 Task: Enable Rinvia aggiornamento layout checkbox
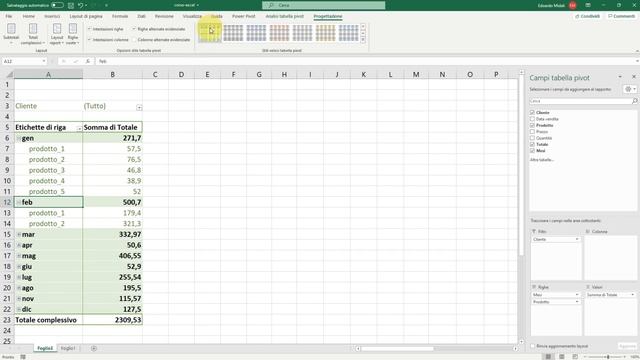533,346
